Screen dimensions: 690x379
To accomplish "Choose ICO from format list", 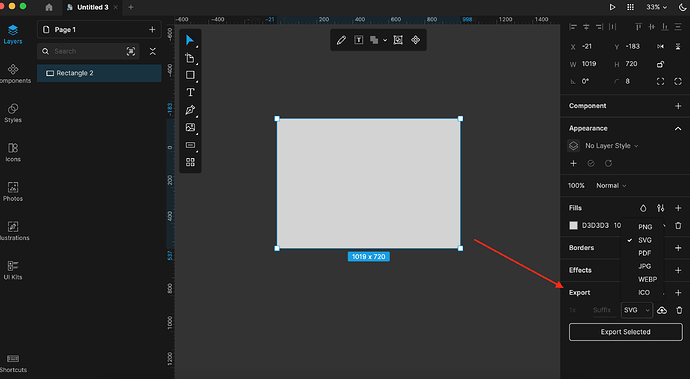I will [x=644, y=293].
